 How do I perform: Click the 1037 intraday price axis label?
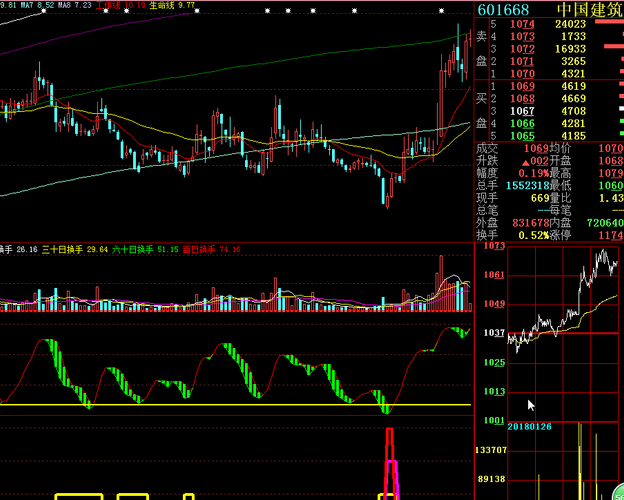point(494,333)
